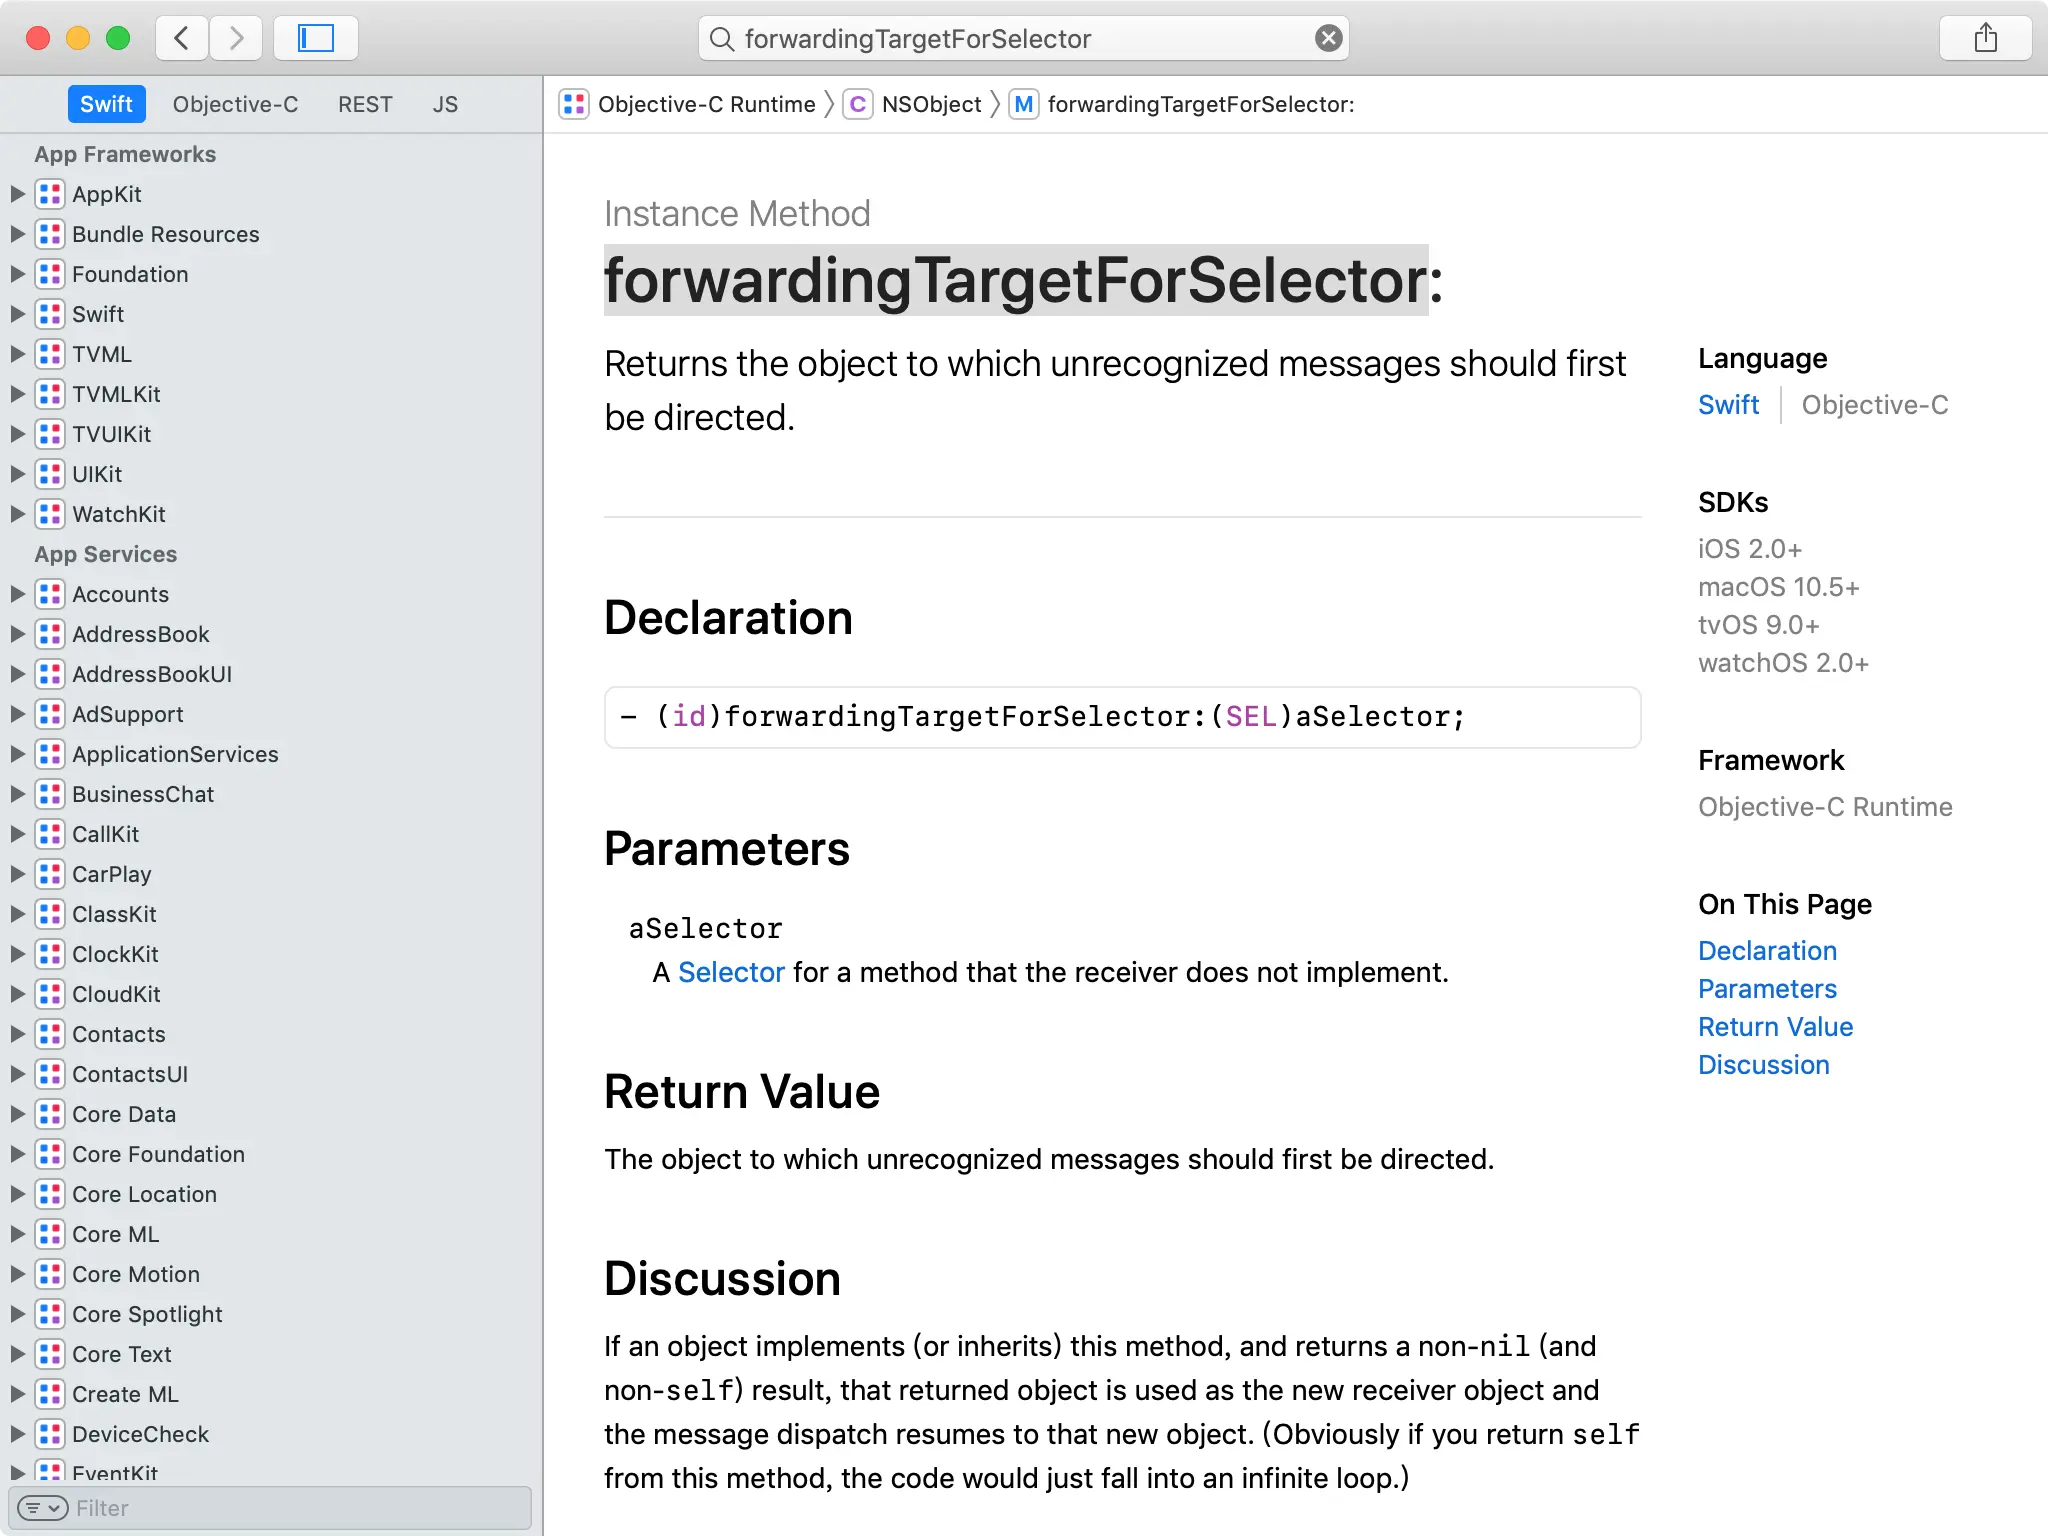This screenshot has width=2048, height=1536.
Task: Go forward with the right arrow
Action: [x=236, y=38]
